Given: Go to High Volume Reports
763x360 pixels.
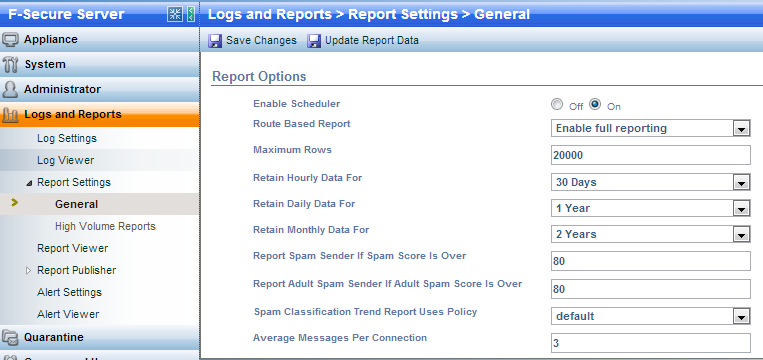Looking at the screenshot, I should pyautogui.click(x=105, y=226).
